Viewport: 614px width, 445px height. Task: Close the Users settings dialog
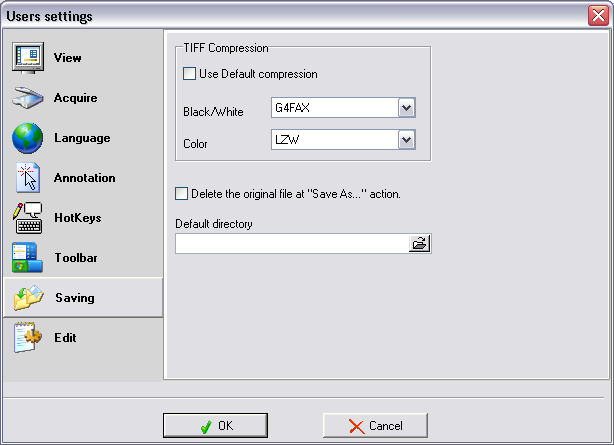pos(598,16)
